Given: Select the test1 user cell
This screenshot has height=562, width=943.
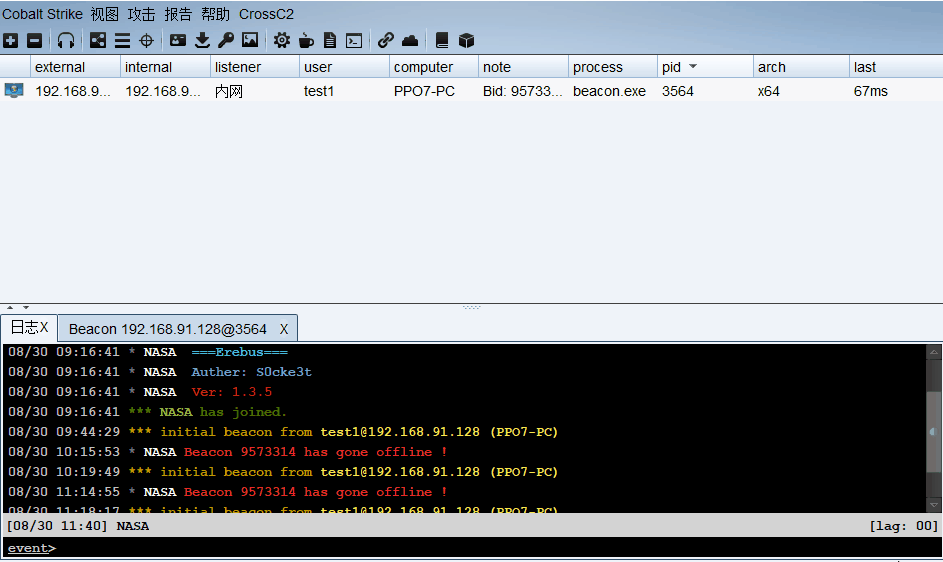Looking at the screenshot, I should [x=319, y=91].
